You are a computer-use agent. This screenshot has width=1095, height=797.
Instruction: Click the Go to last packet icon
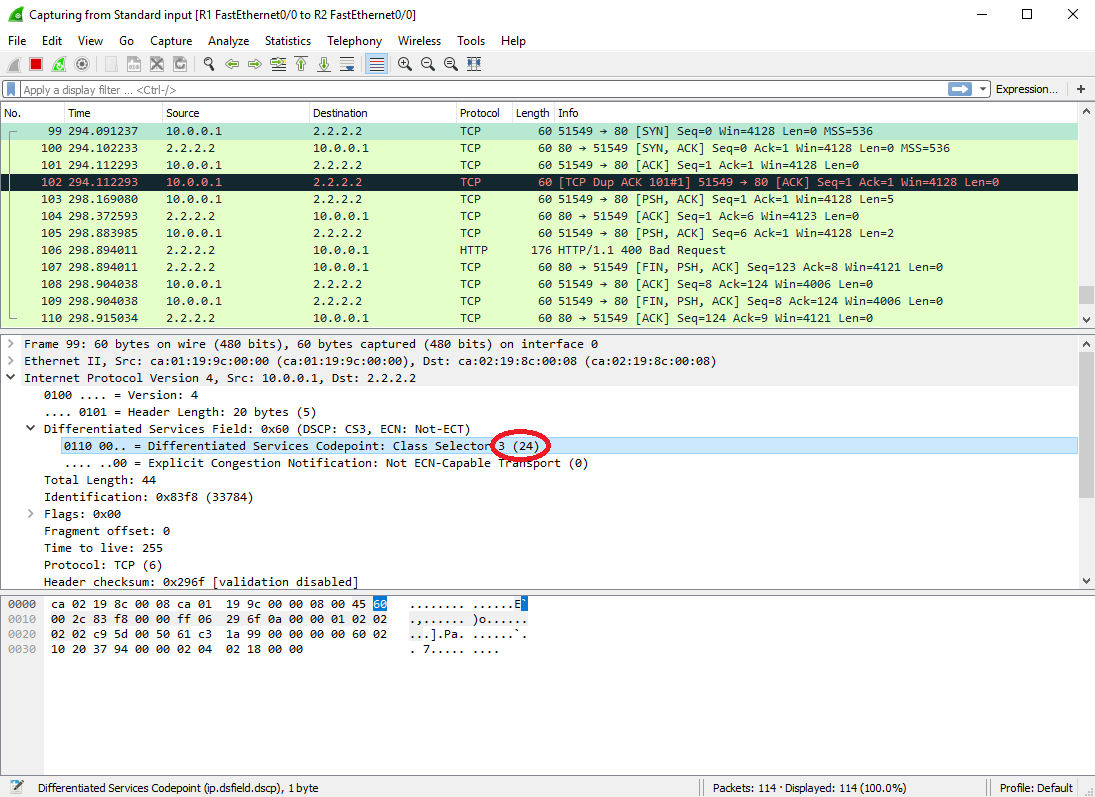[323, 63]
